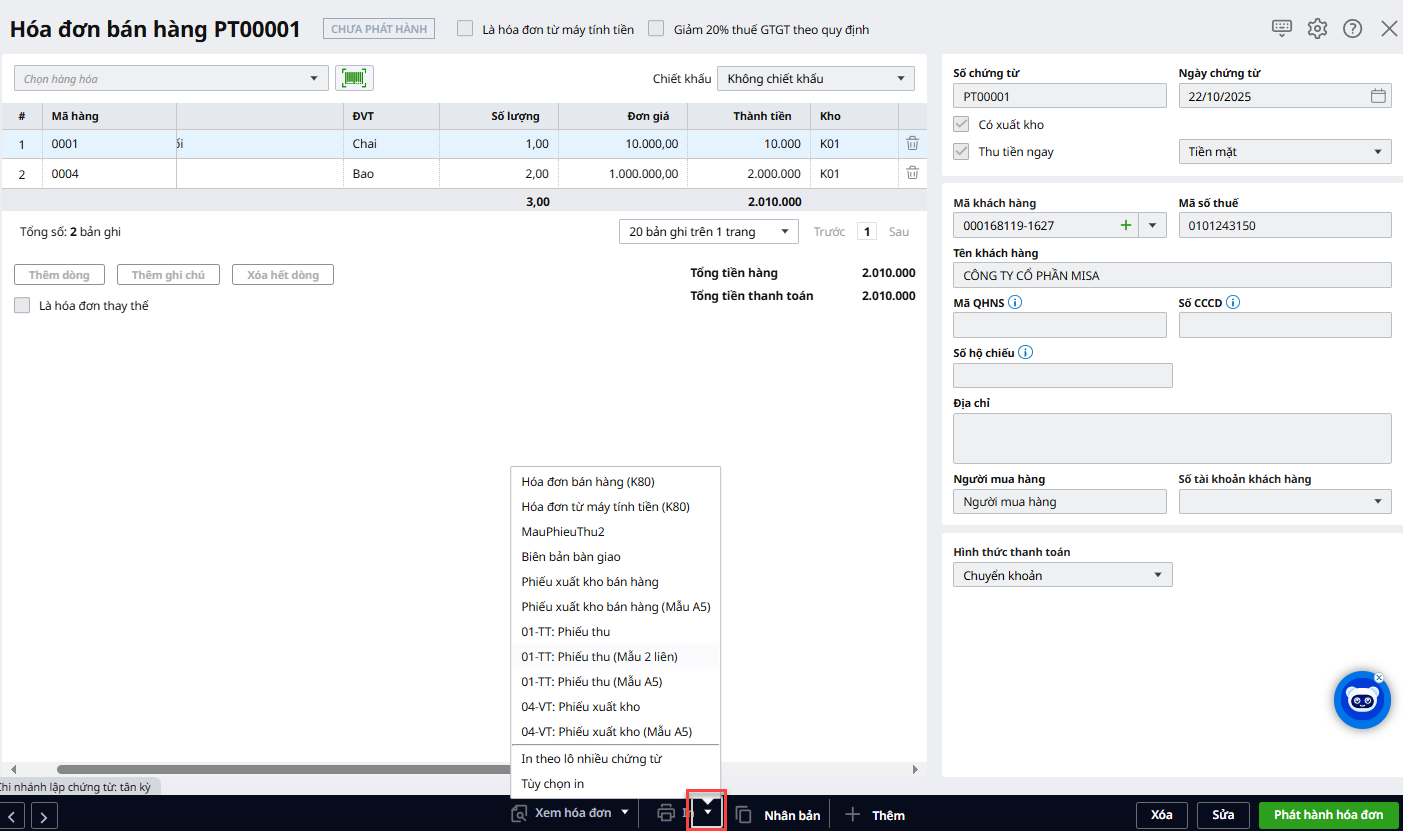Expand the records-per-page dropdown
The height and width of the screenshot is (831, 1403).
(x=708, y=232)
